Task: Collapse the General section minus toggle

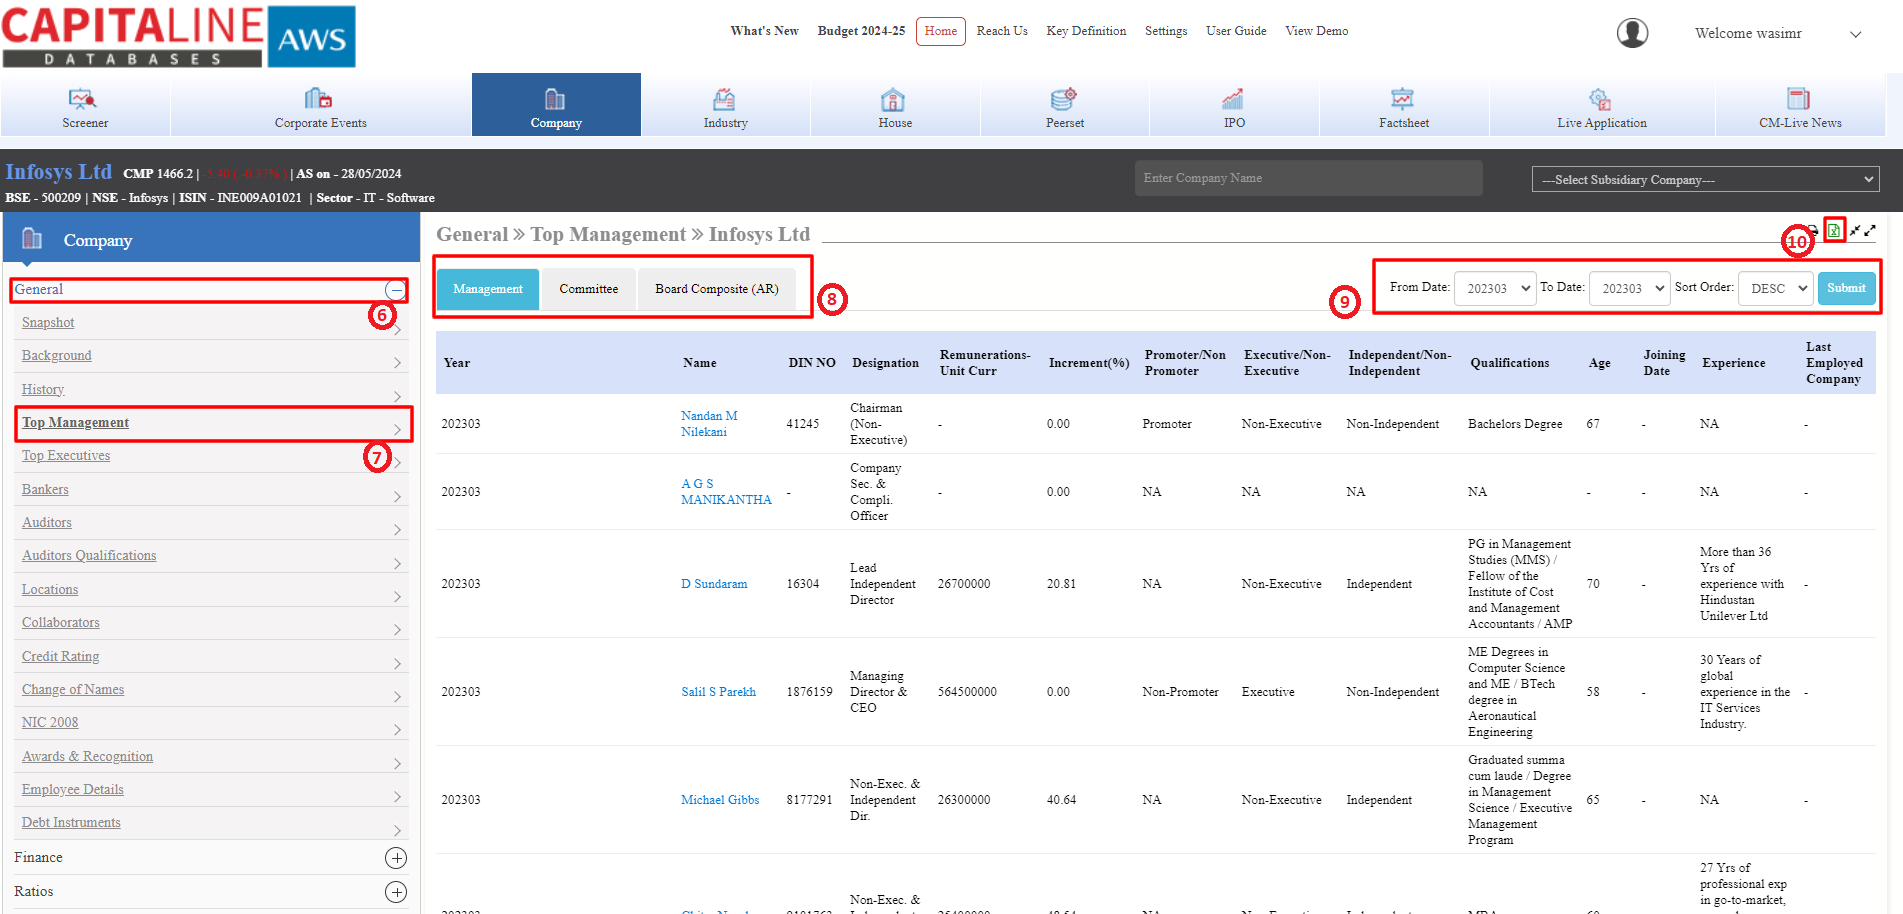Action: point(396,290)
